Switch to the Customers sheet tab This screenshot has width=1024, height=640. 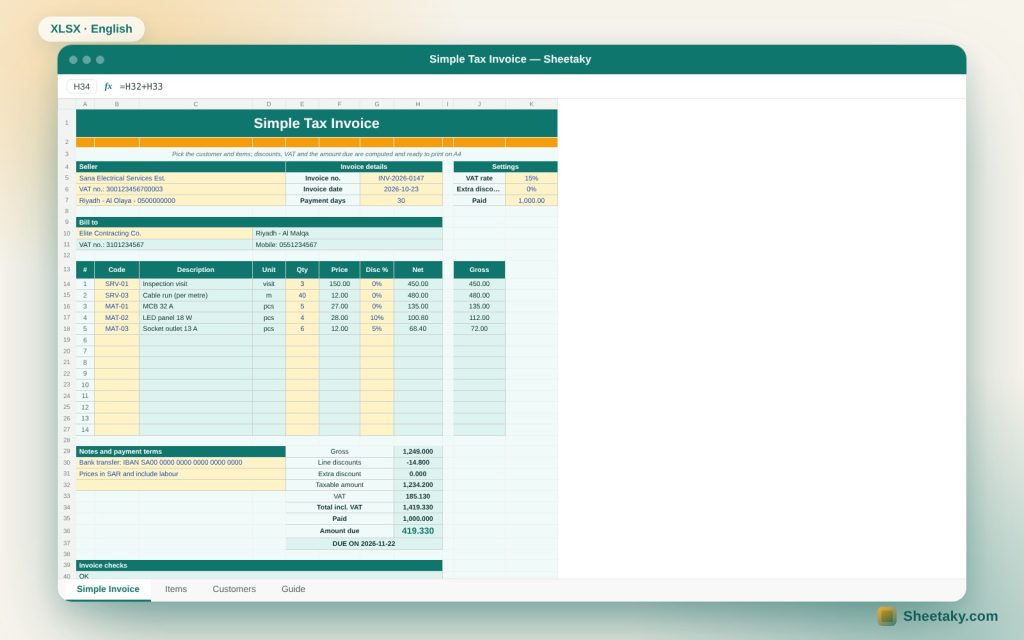pos(234,589)
